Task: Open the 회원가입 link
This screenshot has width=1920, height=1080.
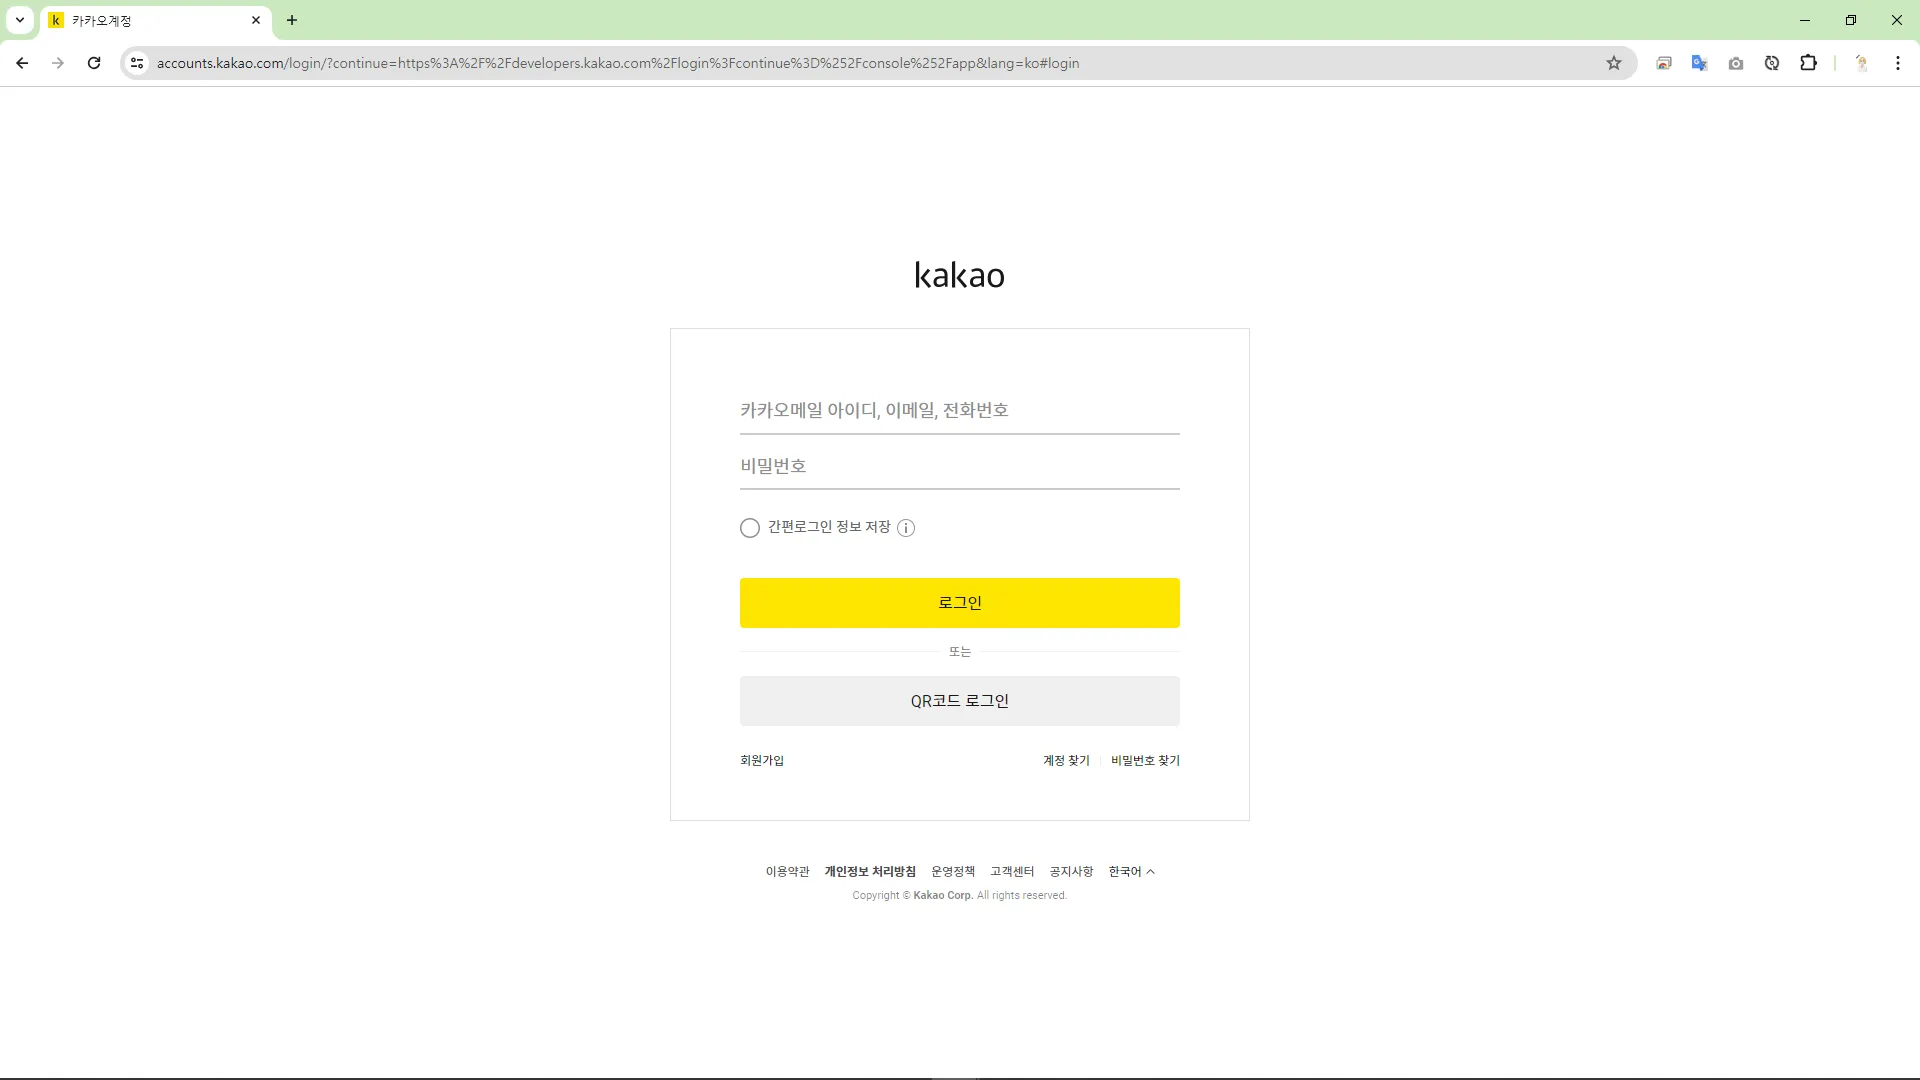Action: pyautogui.click(x=762, y=760)
